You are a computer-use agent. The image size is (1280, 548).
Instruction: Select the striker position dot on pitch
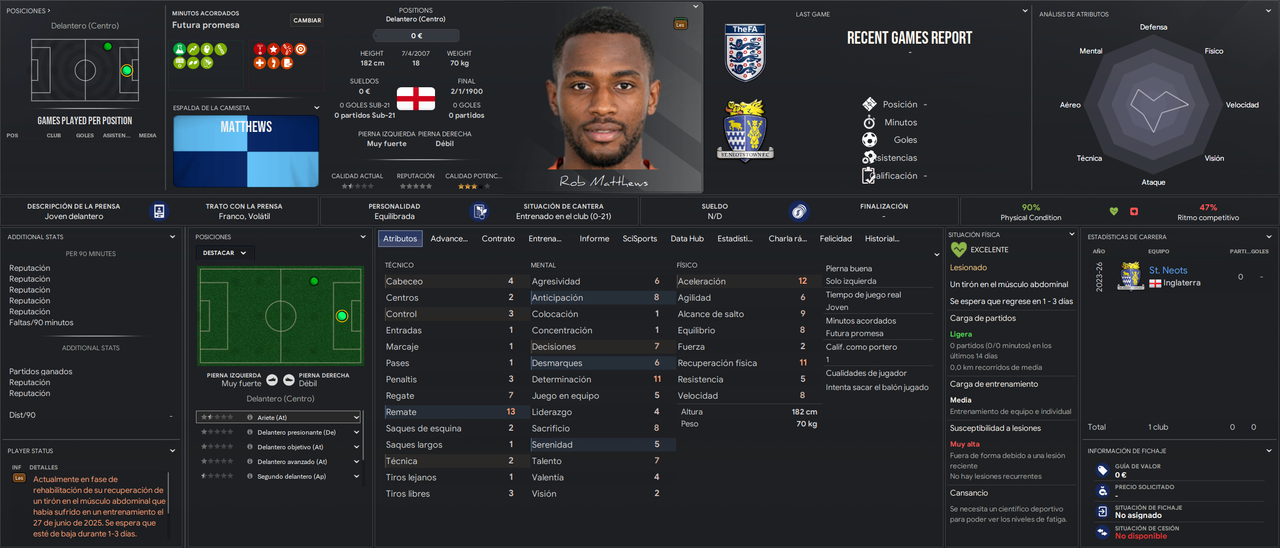tap(342, 316)
